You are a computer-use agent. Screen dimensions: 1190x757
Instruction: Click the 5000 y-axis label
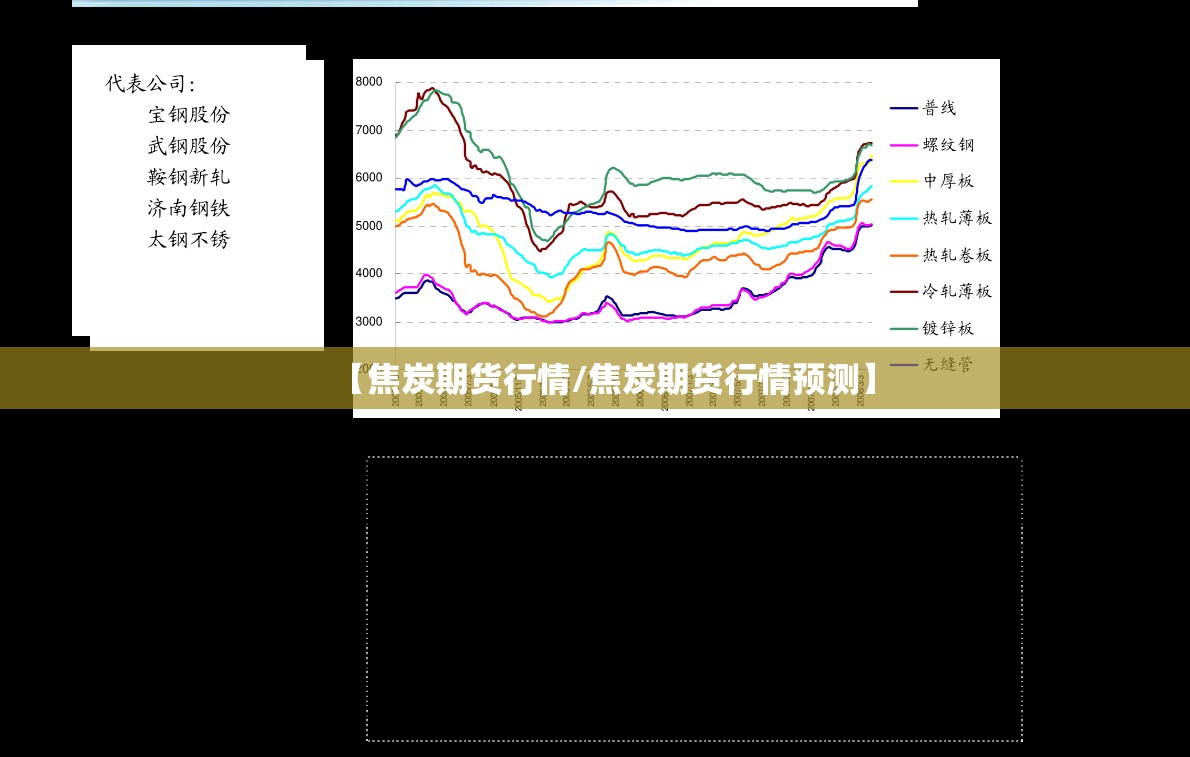tap(369, 226)
